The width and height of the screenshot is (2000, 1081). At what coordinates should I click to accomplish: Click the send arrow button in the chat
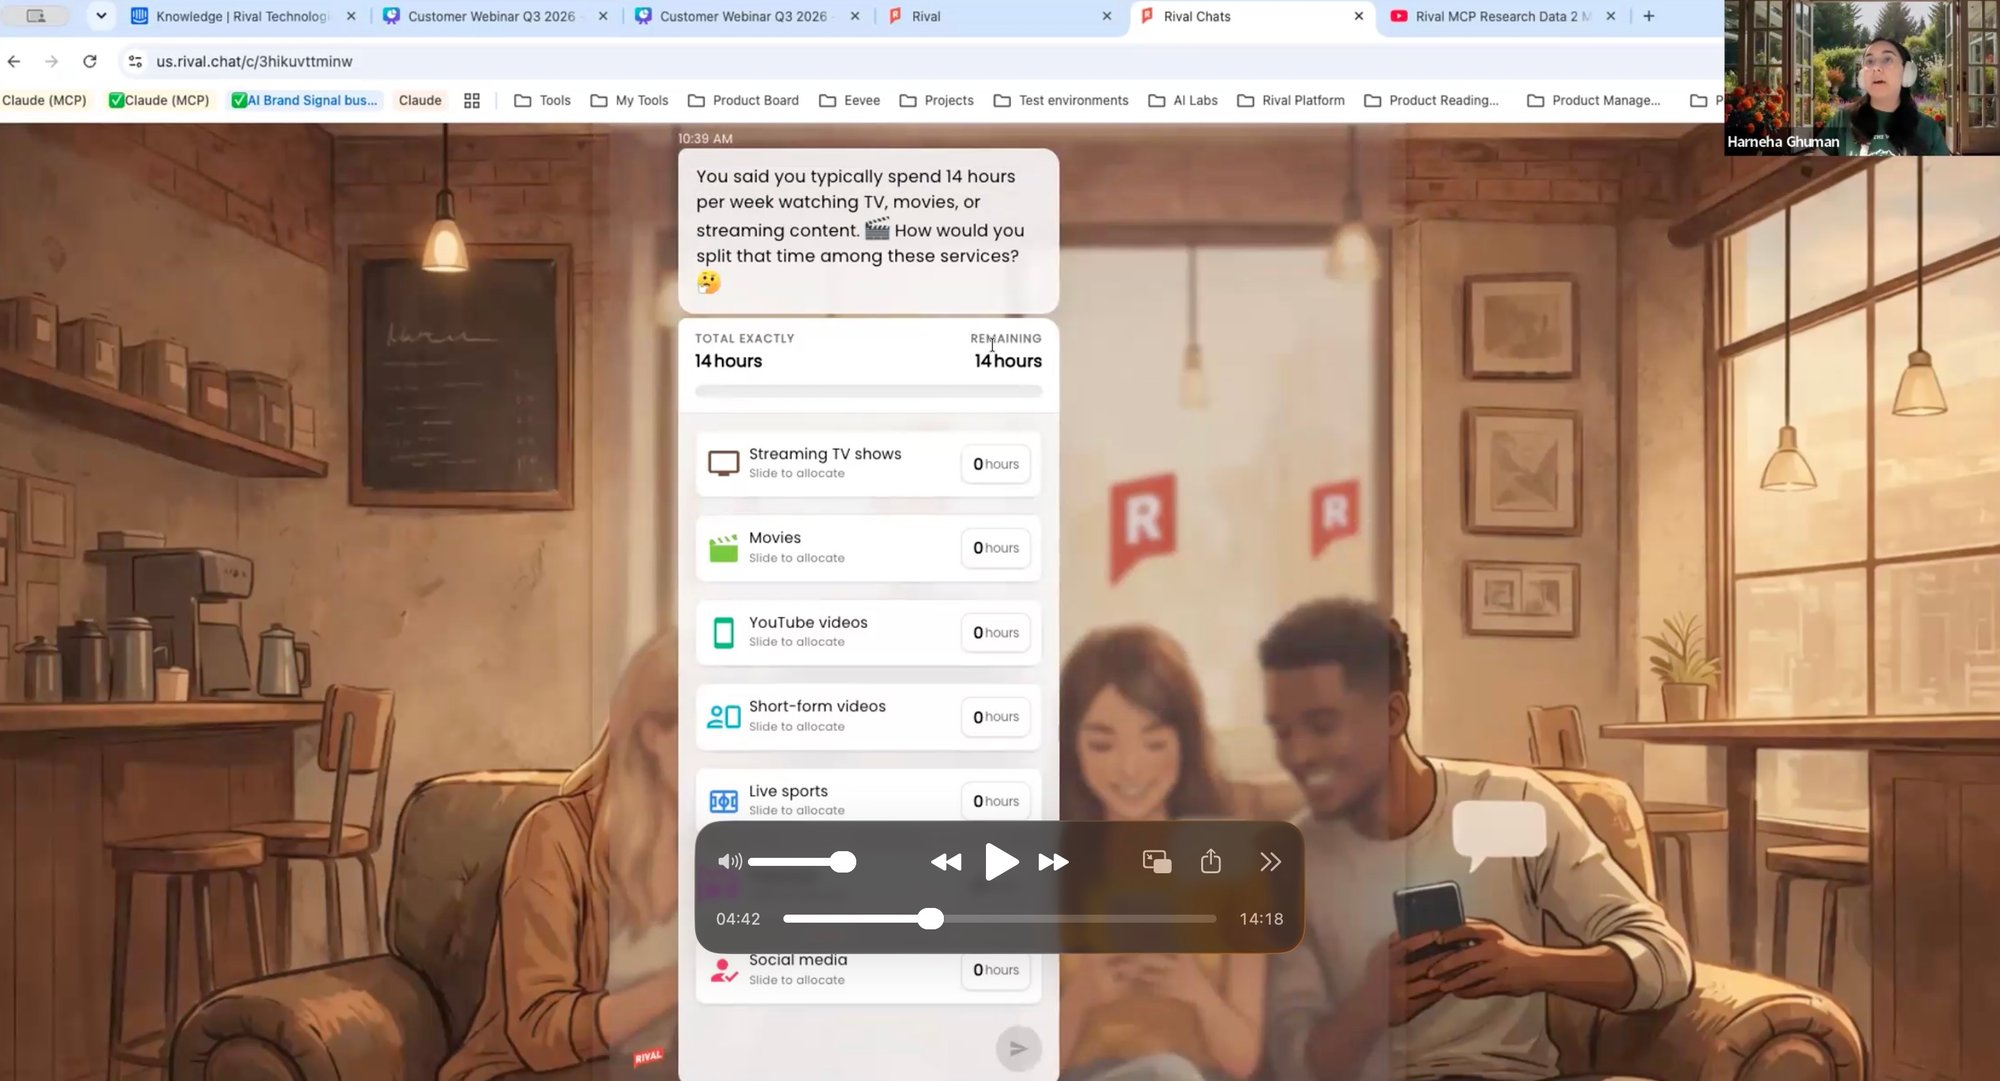1018,1048
